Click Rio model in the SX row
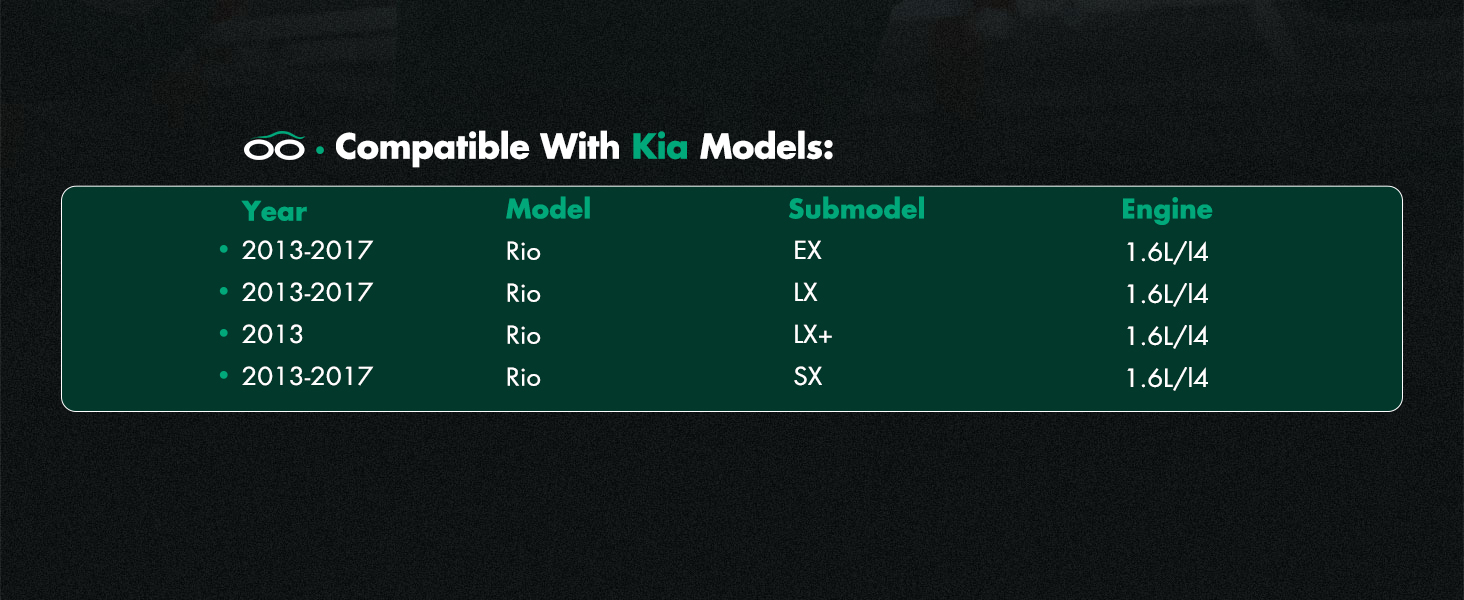 523,378
